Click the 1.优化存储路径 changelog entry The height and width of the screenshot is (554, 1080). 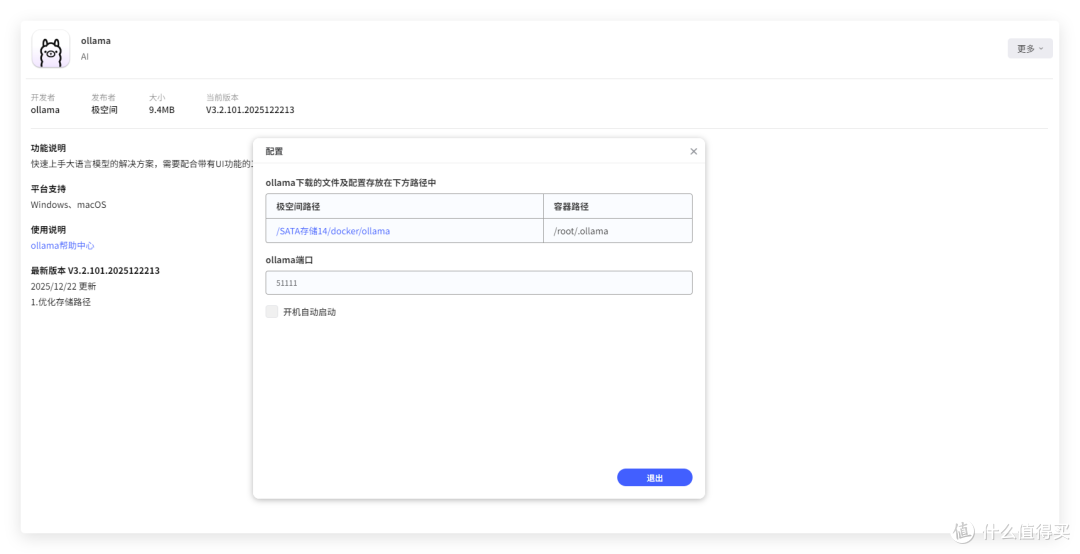(61, 302)
